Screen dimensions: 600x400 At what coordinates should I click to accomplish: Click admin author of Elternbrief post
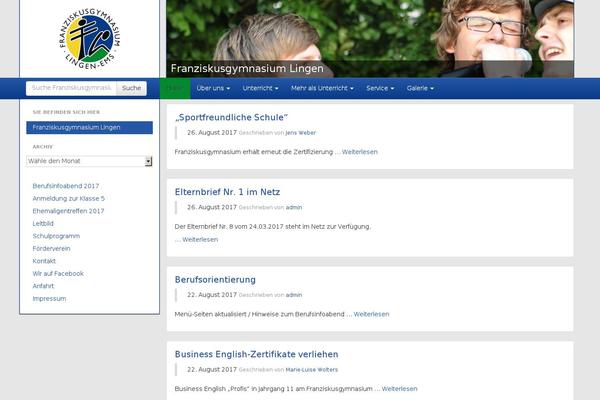[294, 207]
